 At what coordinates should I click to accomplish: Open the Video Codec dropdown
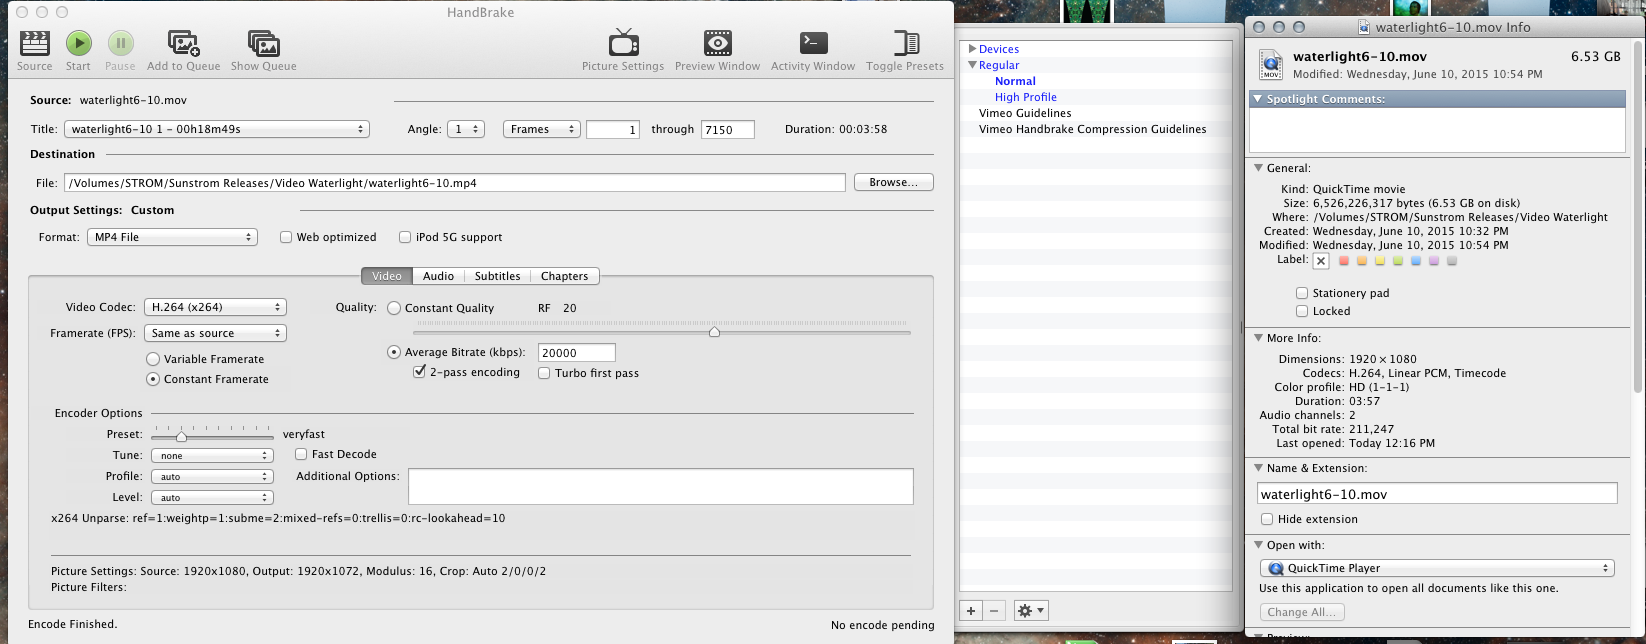(x=215, y=307)
